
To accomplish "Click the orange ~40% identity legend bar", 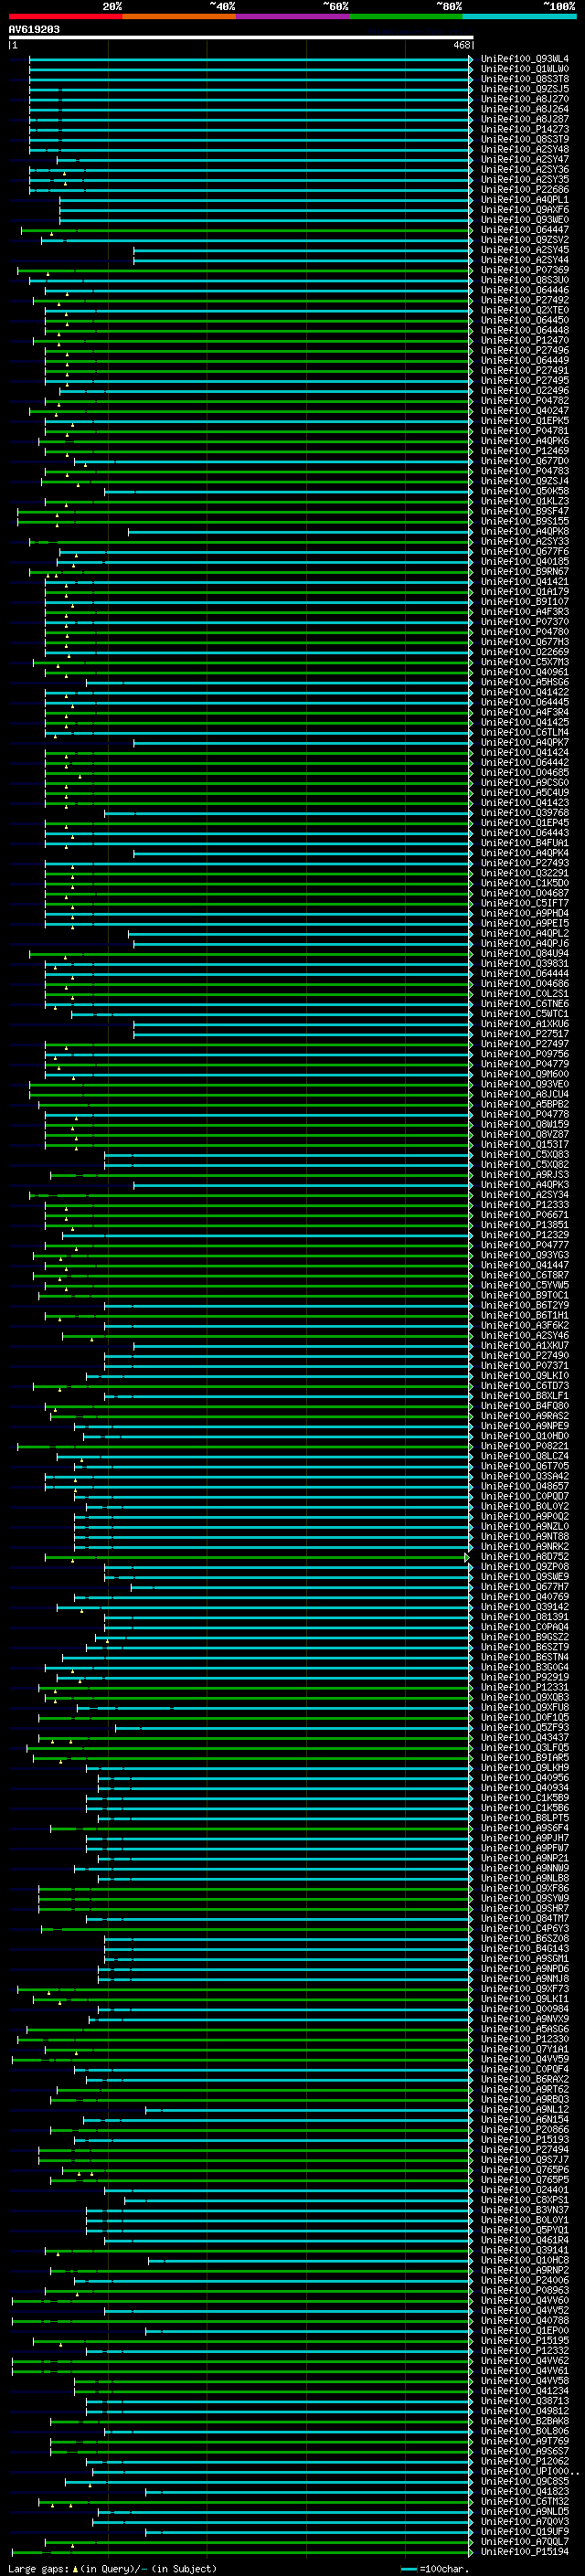I will point(179,16).
